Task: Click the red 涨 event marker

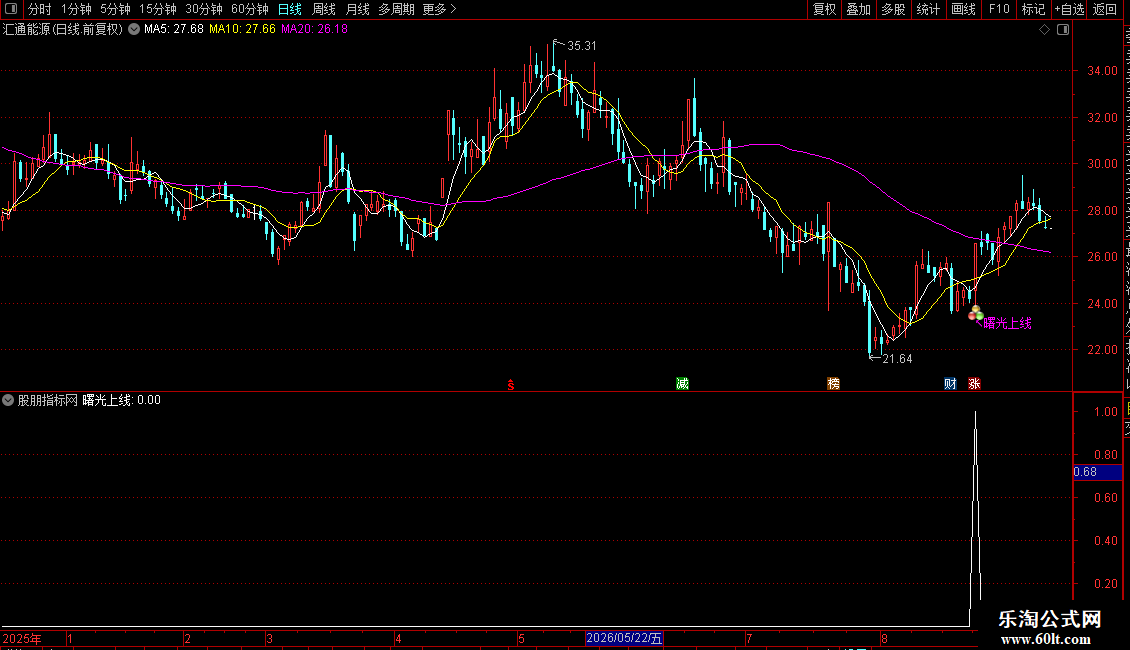Action: point(974,383)
